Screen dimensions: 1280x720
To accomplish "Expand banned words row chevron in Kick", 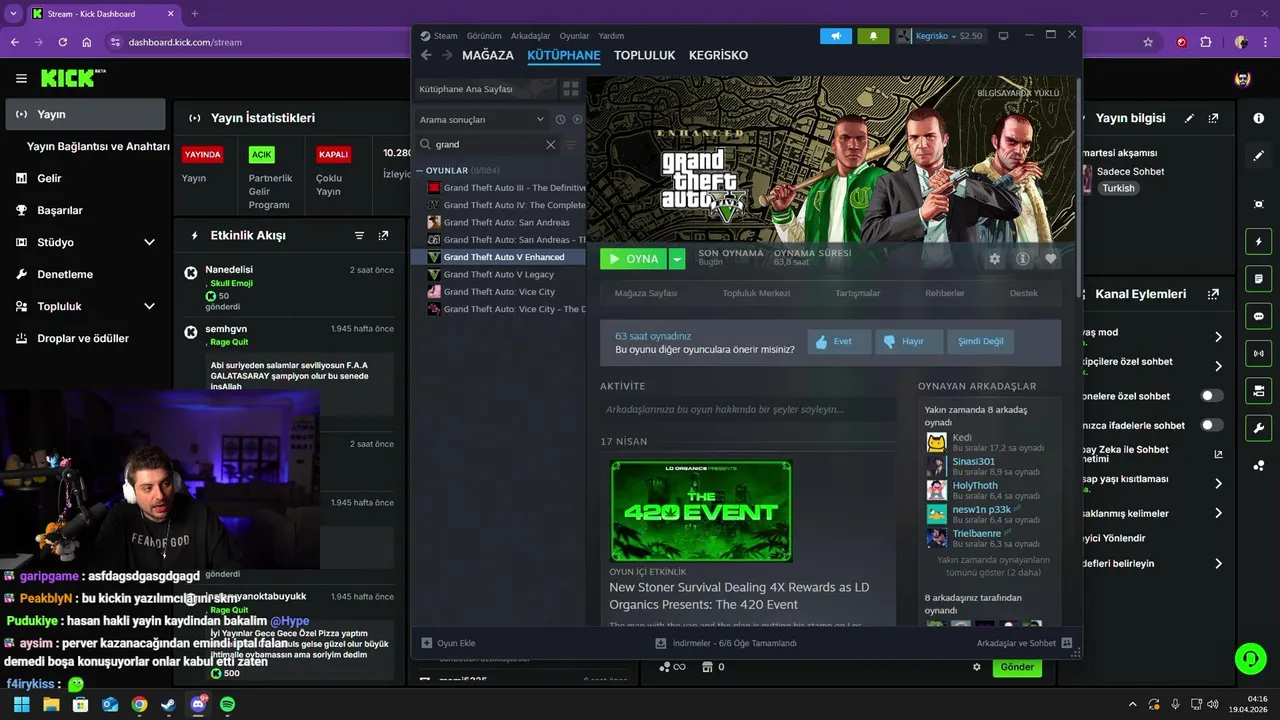I will [1218, 513].
